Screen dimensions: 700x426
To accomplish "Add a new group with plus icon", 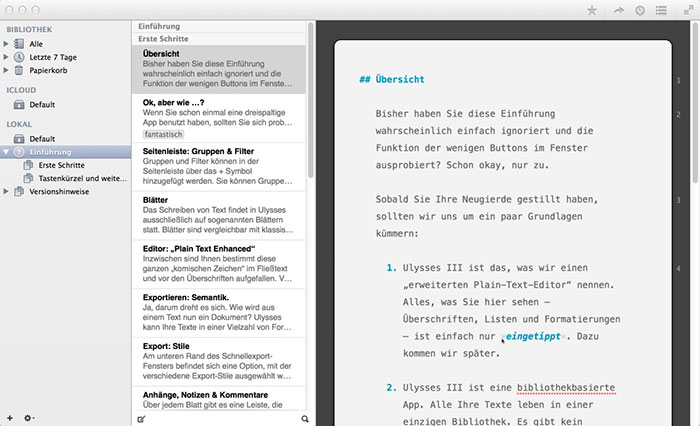I will pos(10,418).
